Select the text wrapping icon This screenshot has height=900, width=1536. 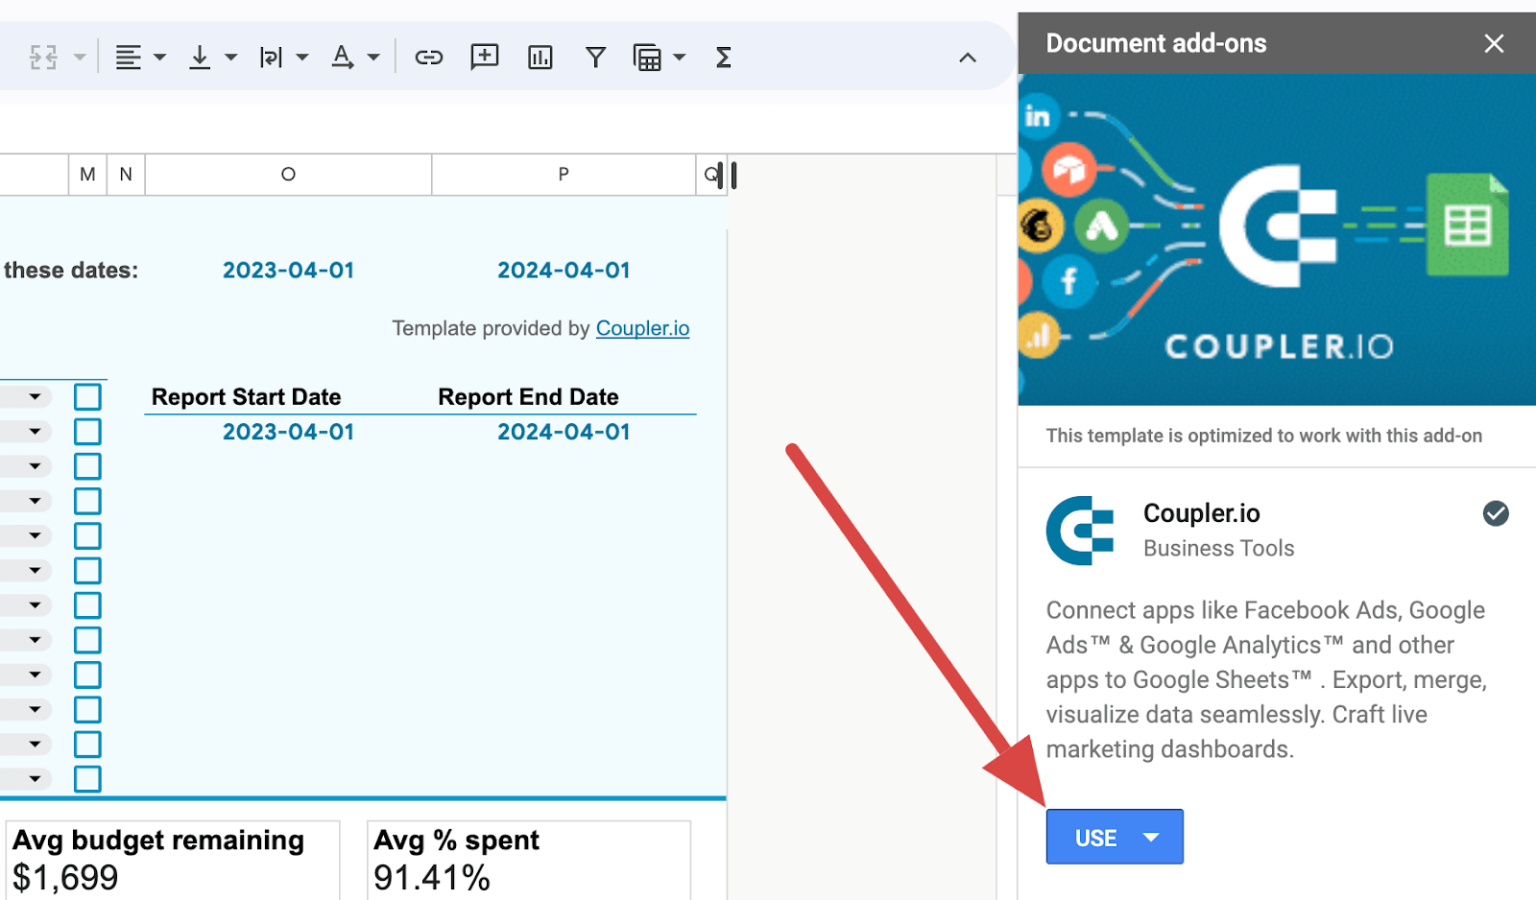[271, 57]
